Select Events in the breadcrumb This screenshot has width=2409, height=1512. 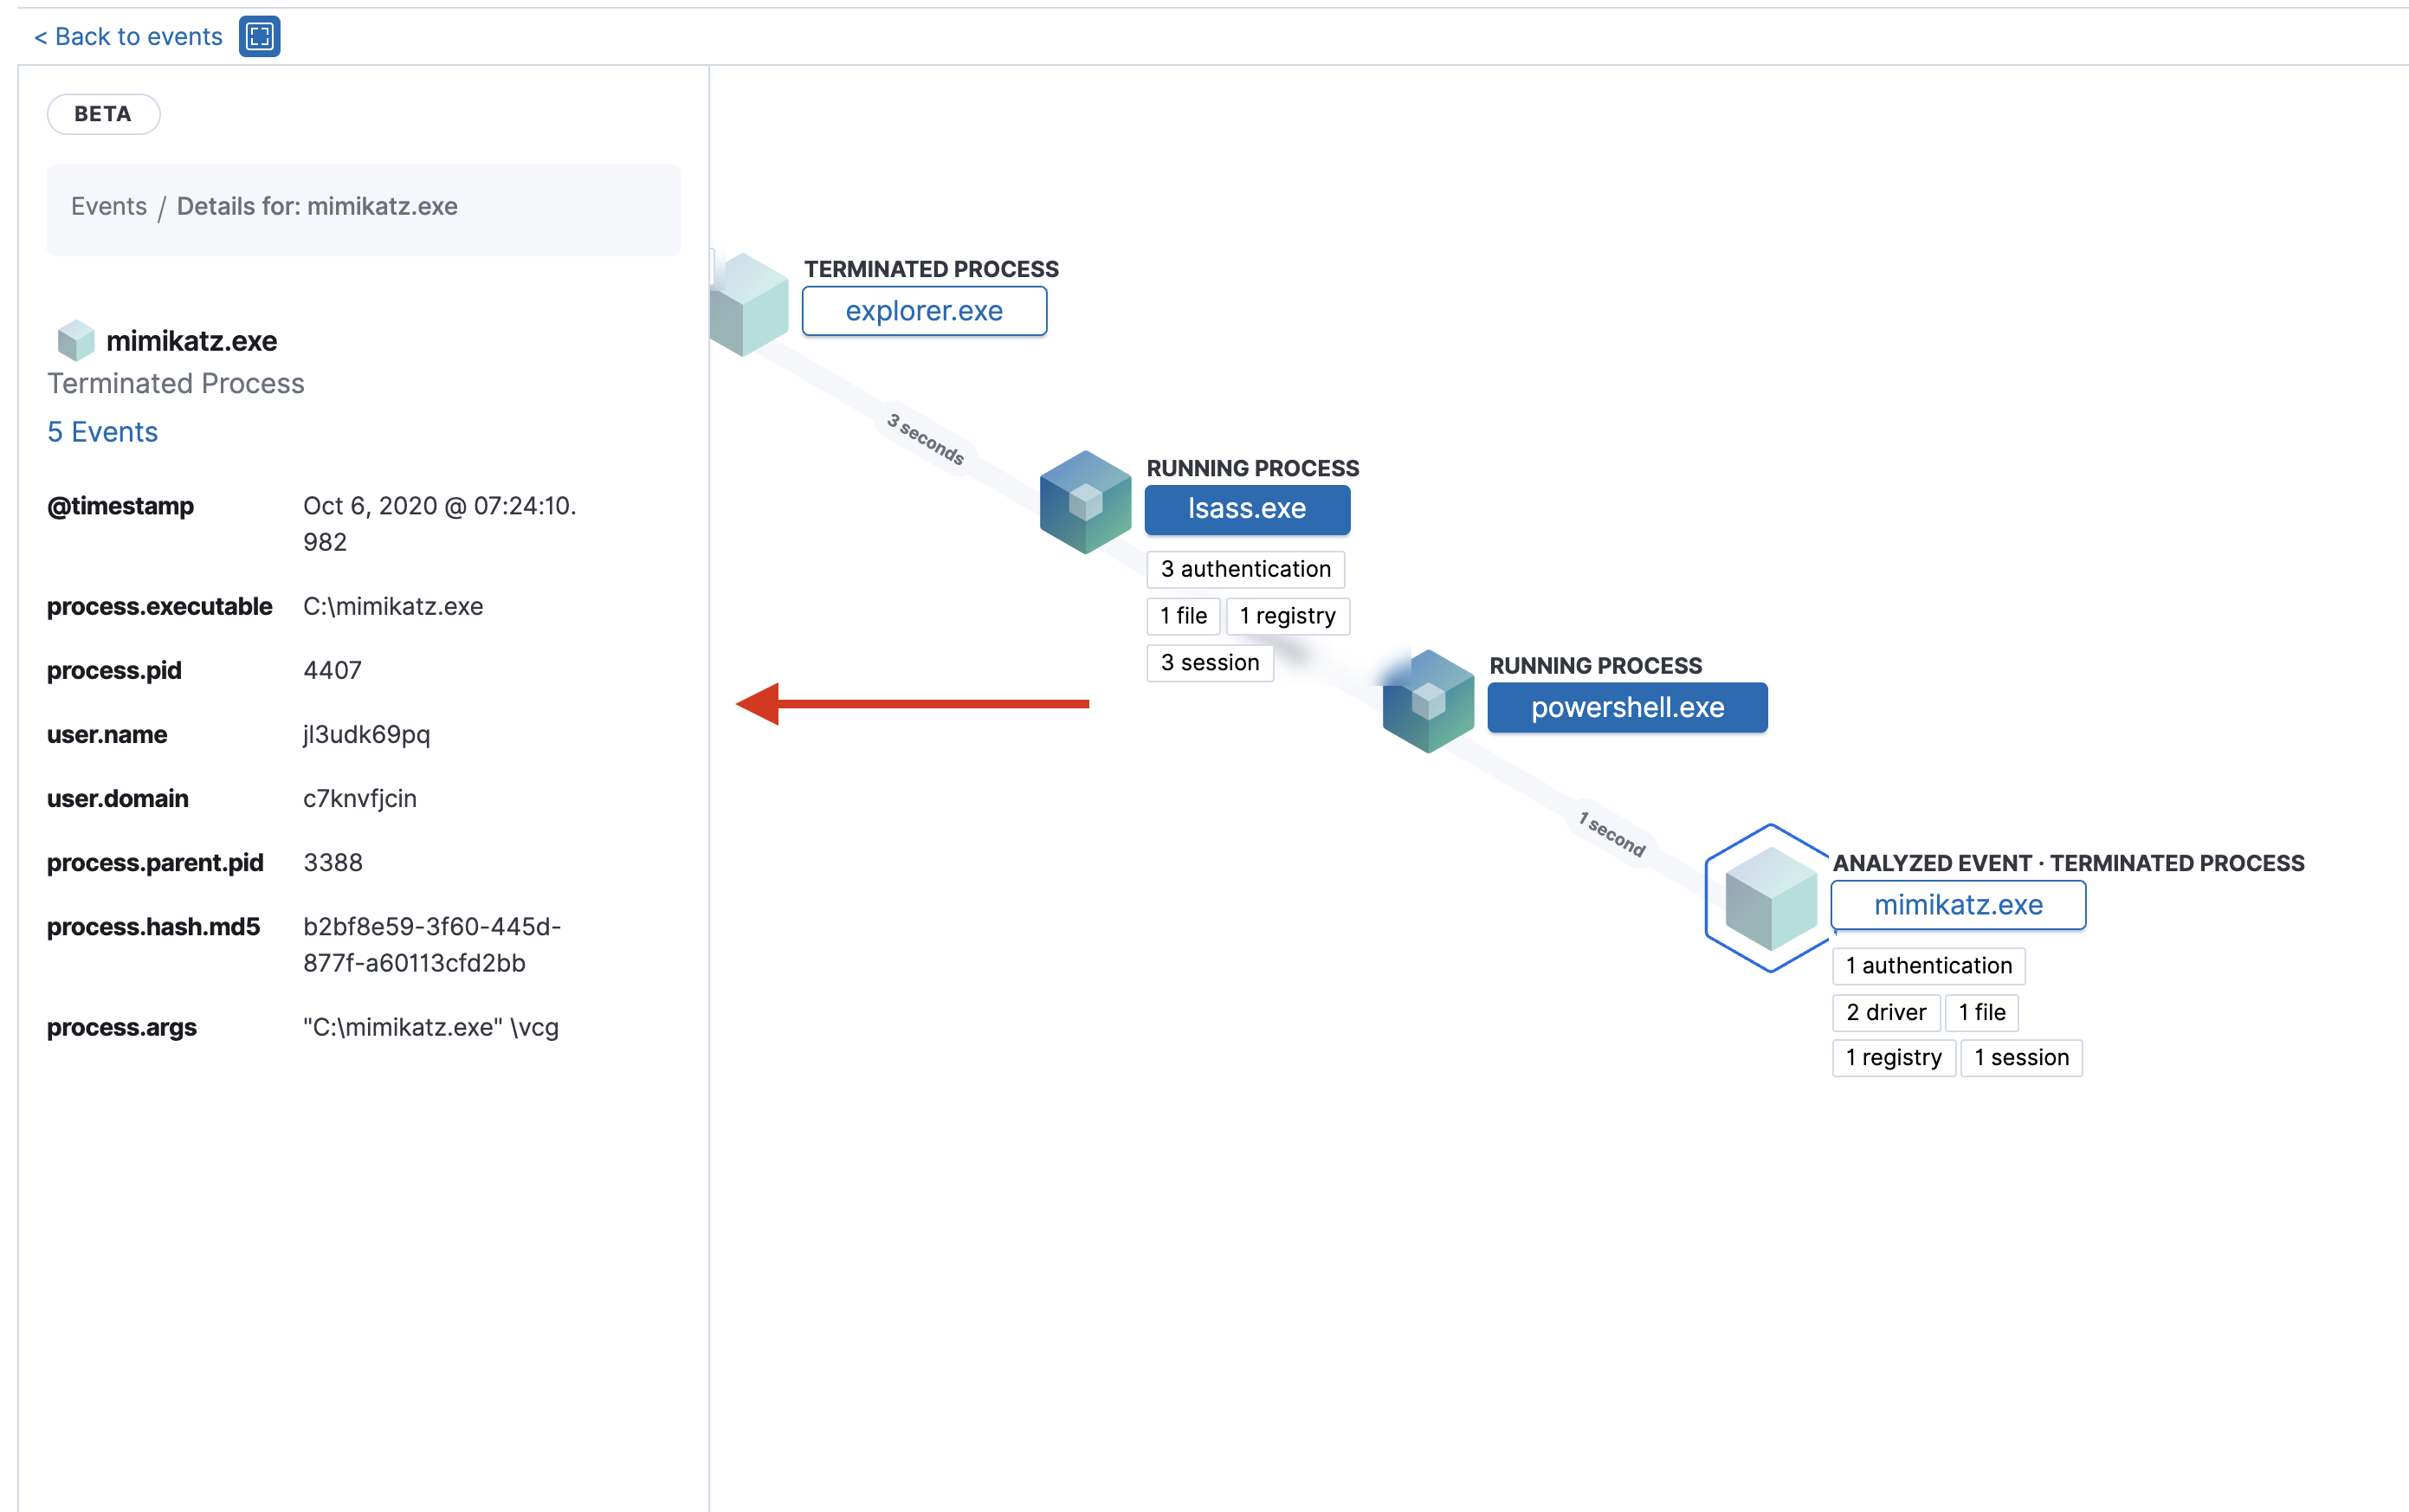(x=108, y=206)
